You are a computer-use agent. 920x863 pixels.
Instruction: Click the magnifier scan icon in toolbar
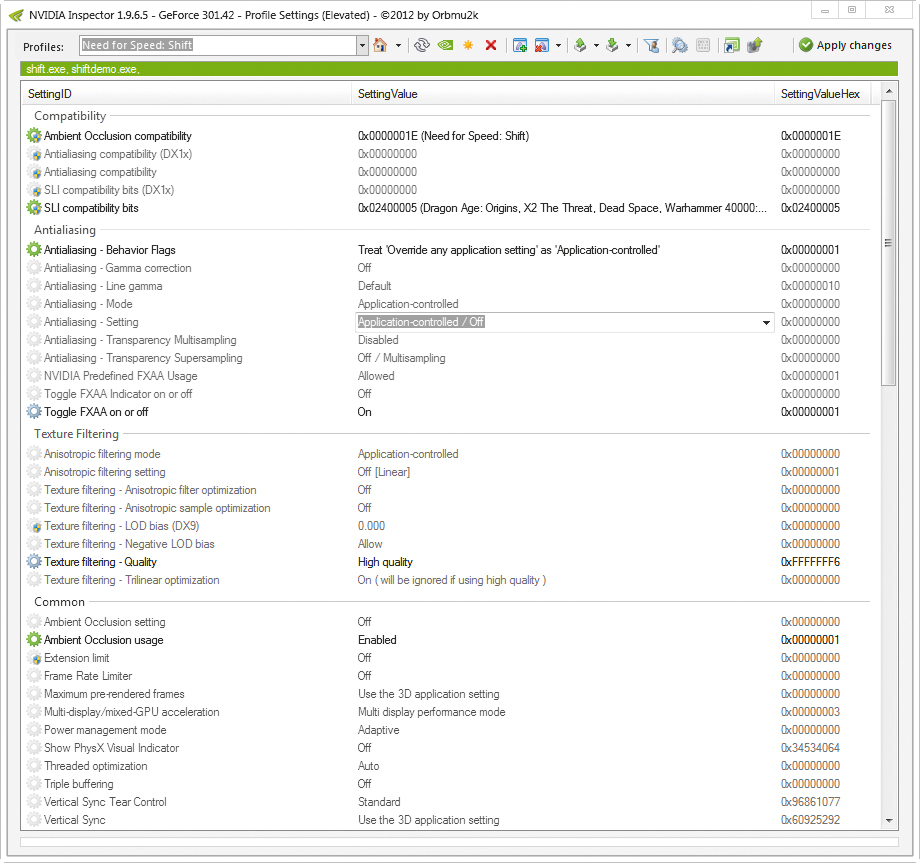click(679, 45)
